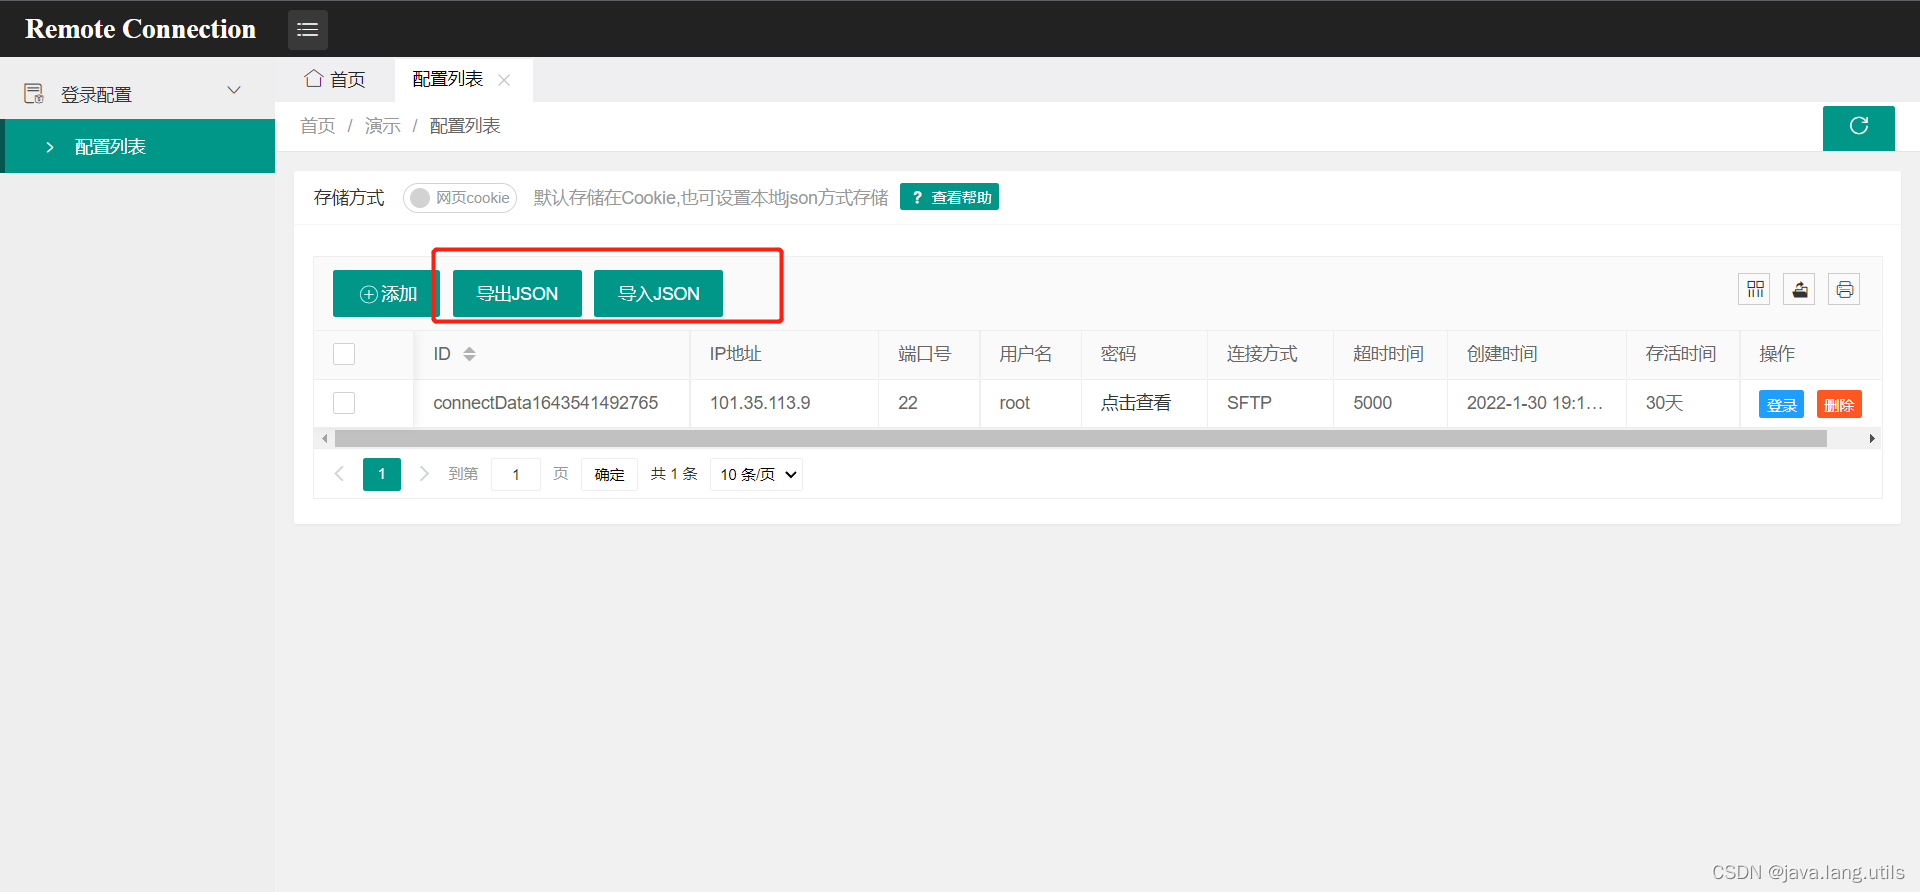Click 演示 in the breadcrumb
Image resolution: width=1920 pixels, height=892 pixels.
coord(383,126)
